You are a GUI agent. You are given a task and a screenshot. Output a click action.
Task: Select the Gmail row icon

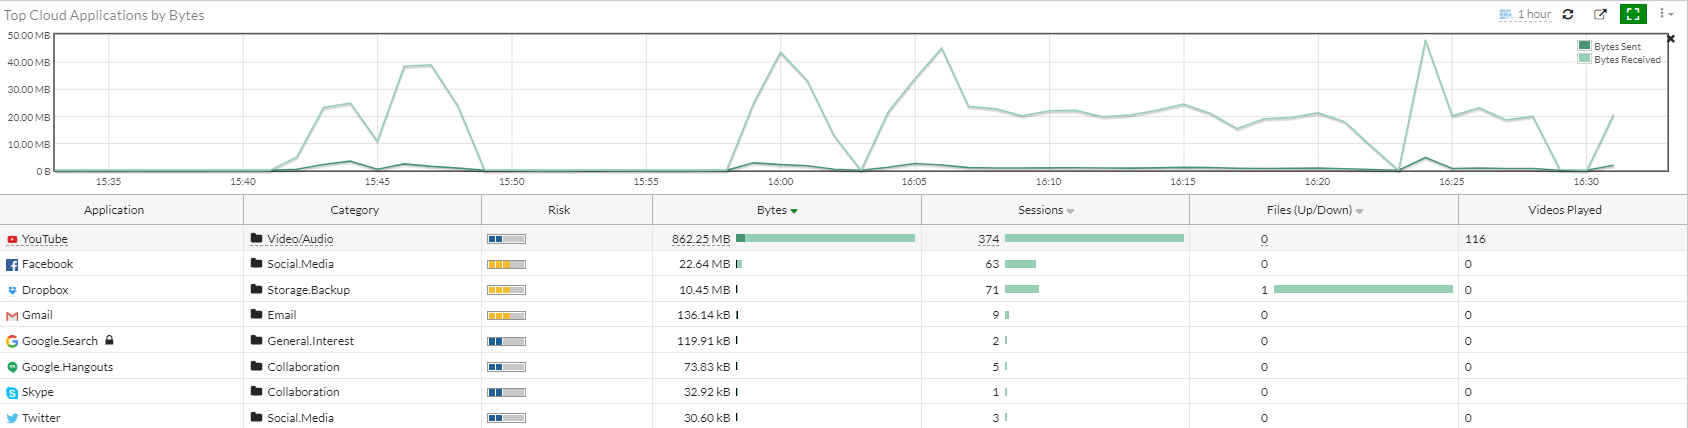tap(12, 316)
